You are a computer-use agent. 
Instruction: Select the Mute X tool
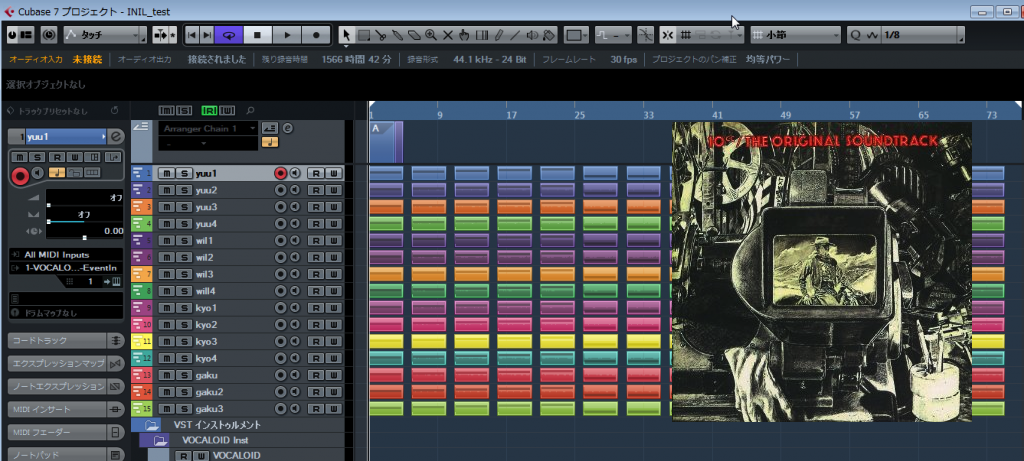pos(448,35)
